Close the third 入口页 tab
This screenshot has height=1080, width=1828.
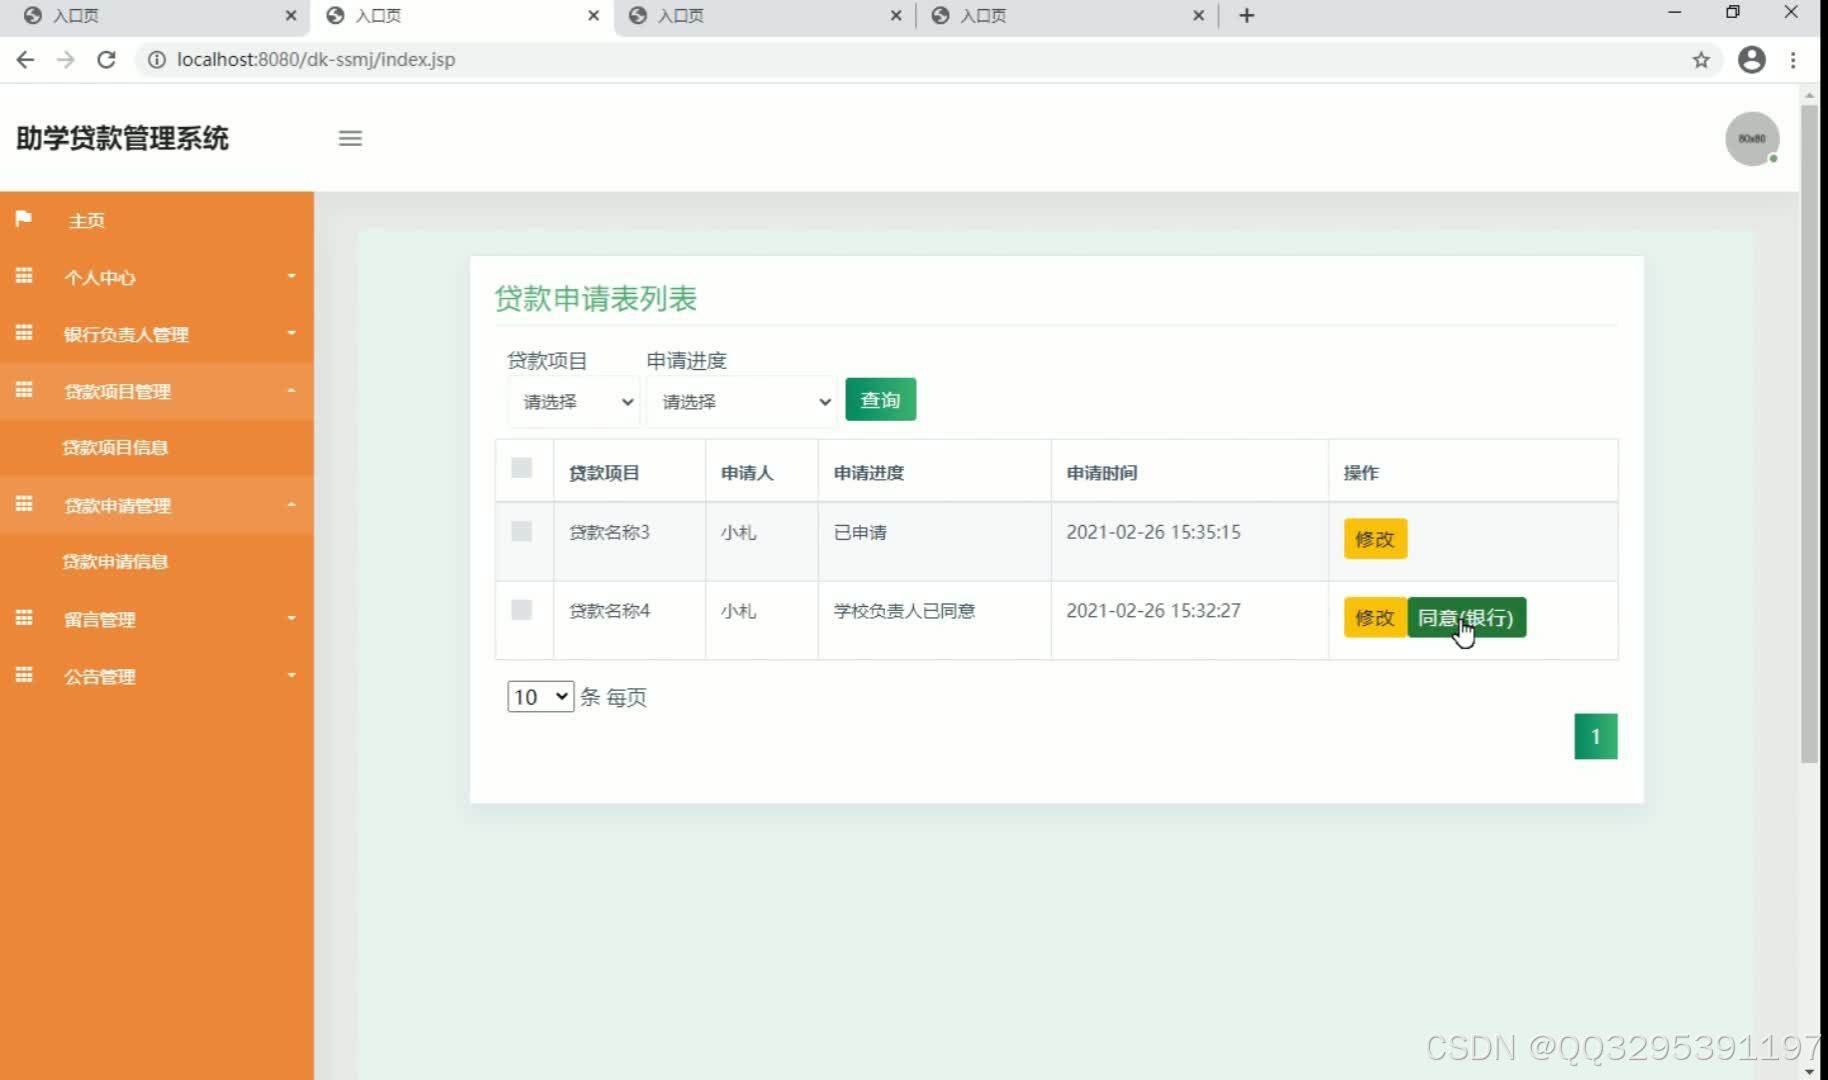tap(896, 15)
